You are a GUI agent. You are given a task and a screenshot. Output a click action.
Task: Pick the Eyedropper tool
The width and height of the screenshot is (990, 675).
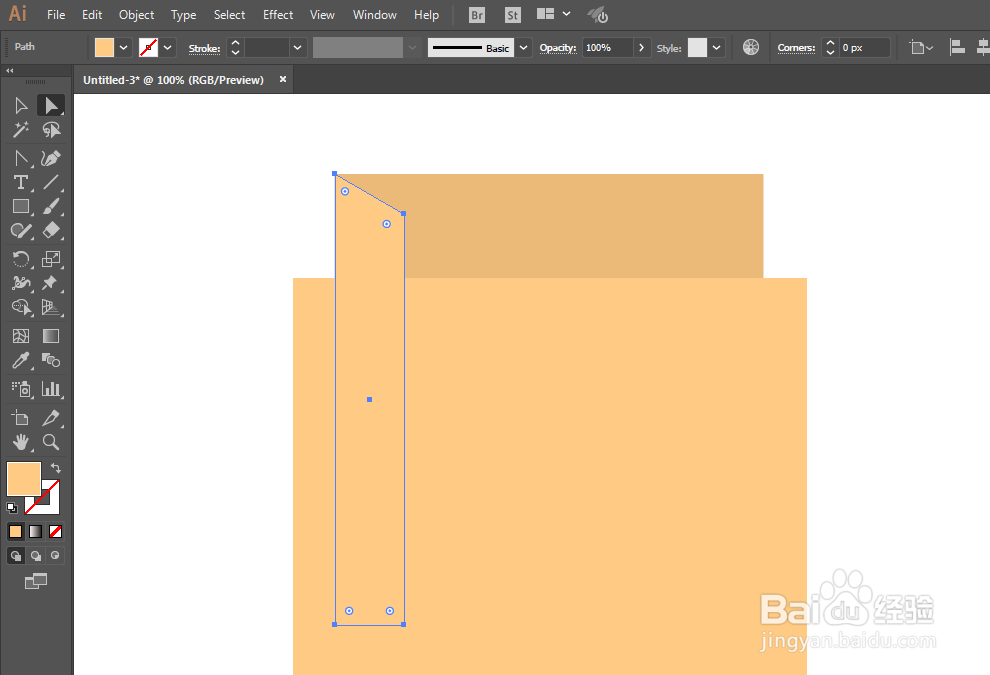(21, 361)
